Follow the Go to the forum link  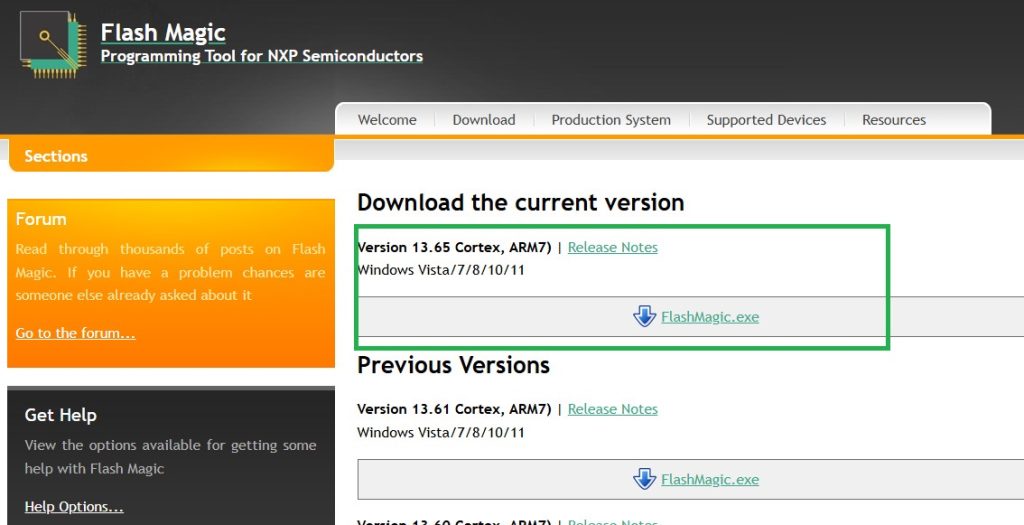(x=75, y=333)
